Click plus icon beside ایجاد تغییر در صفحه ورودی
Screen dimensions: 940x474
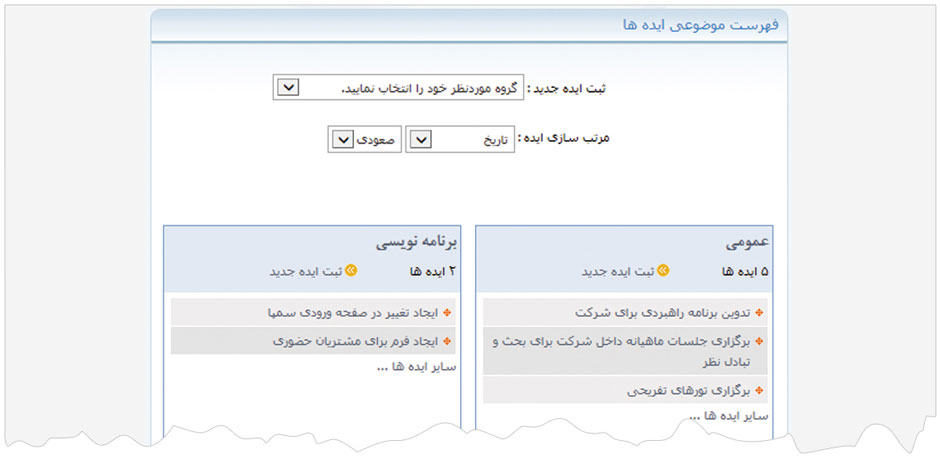tap(447, 313)
